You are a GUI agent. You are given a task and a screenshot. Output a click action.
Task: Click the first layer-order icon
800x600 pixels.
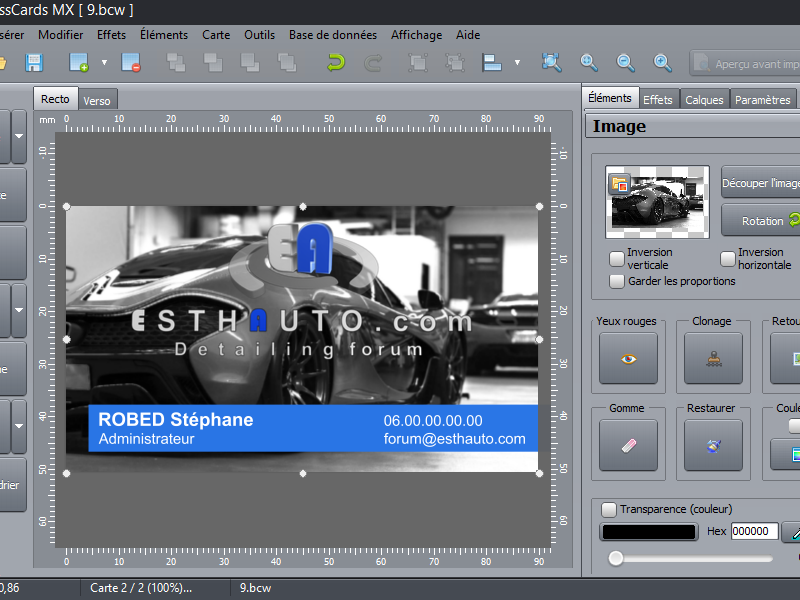(x=176, y=63)
